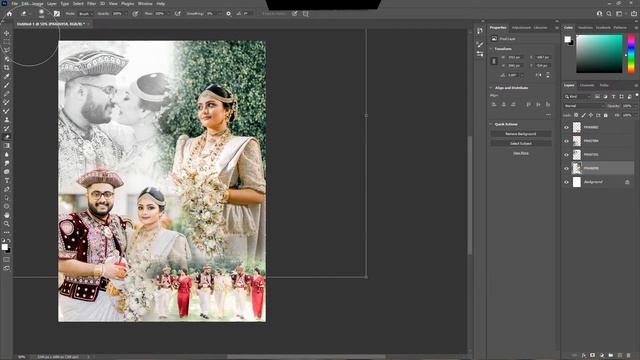
Task: Switch to the Adjustments tab
Action: pos(521,28)
